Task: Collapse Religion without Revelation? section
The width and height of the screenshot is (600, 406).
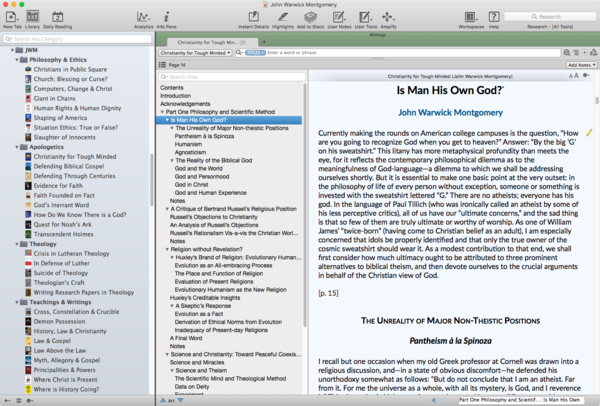Action: pos(167,249)
